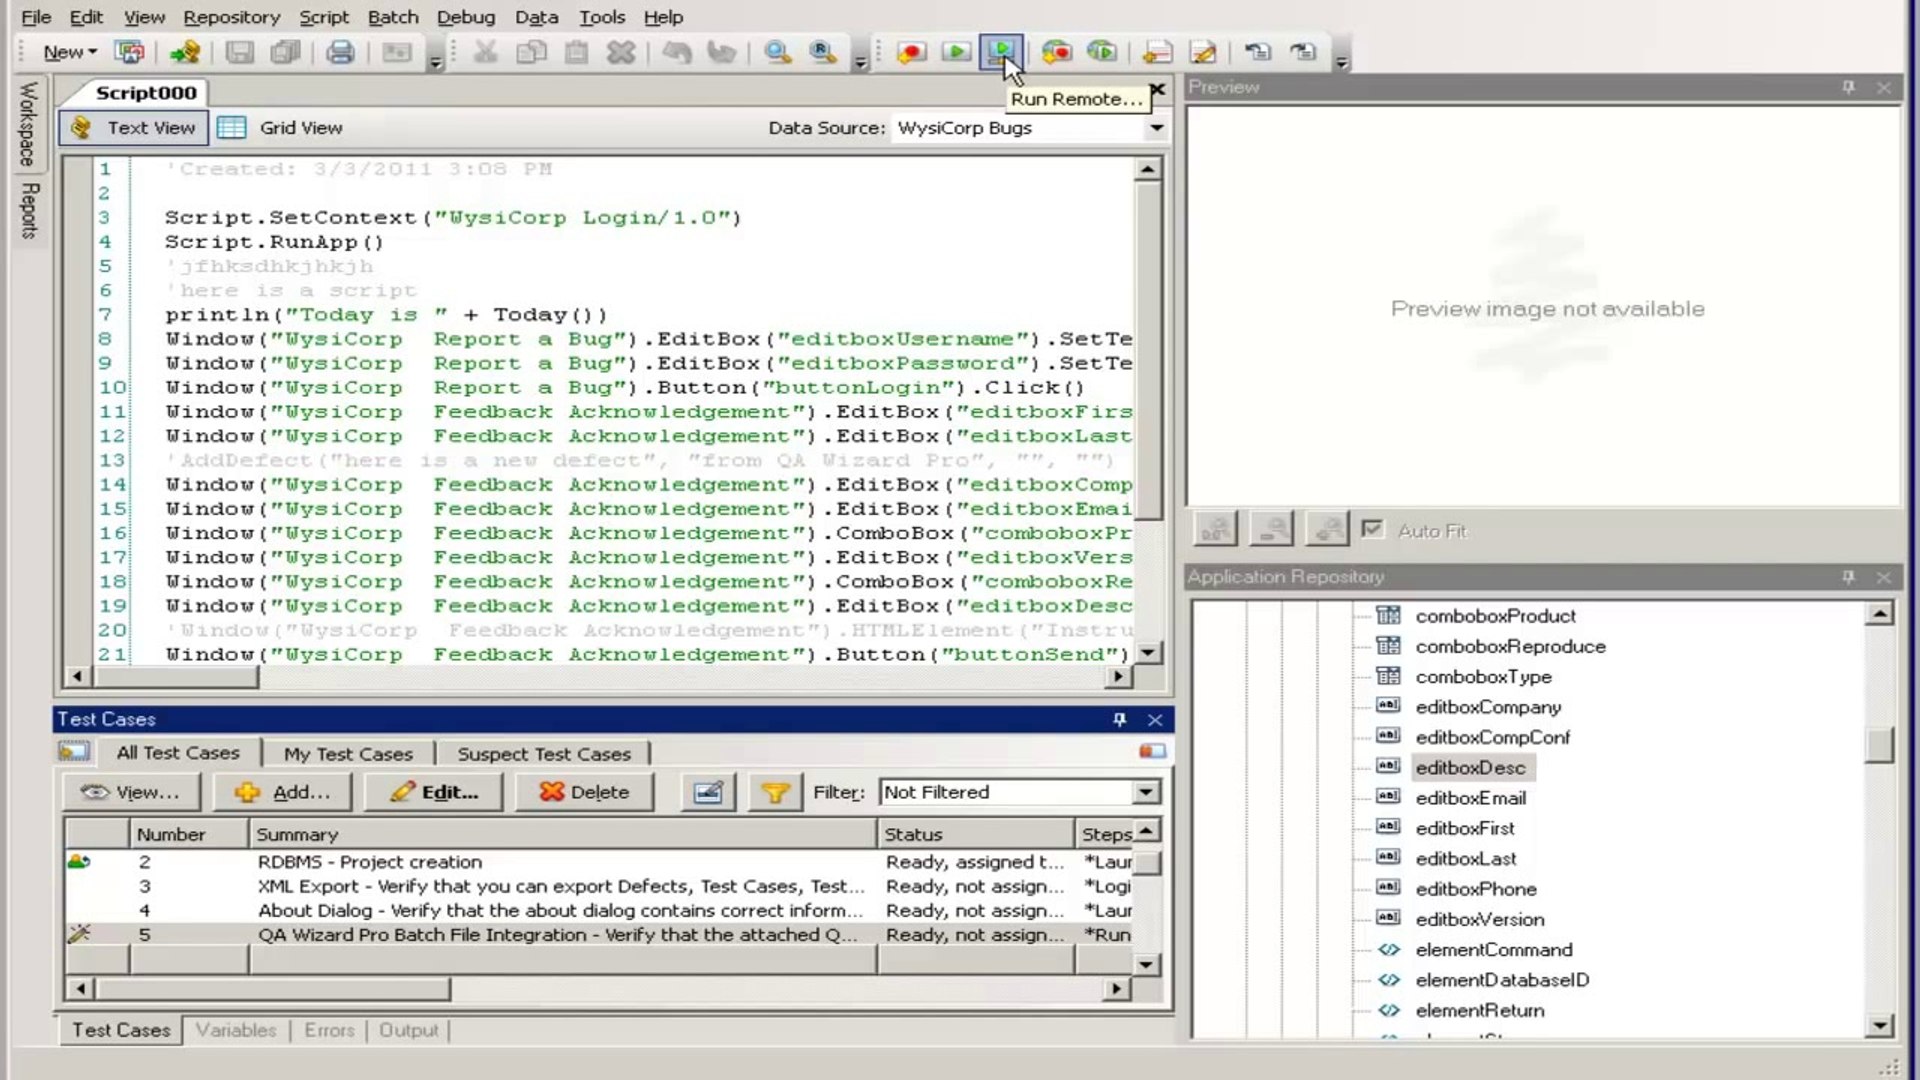
Task: Click the Record script toolbar icon
Action: click(x=911, y=52)
